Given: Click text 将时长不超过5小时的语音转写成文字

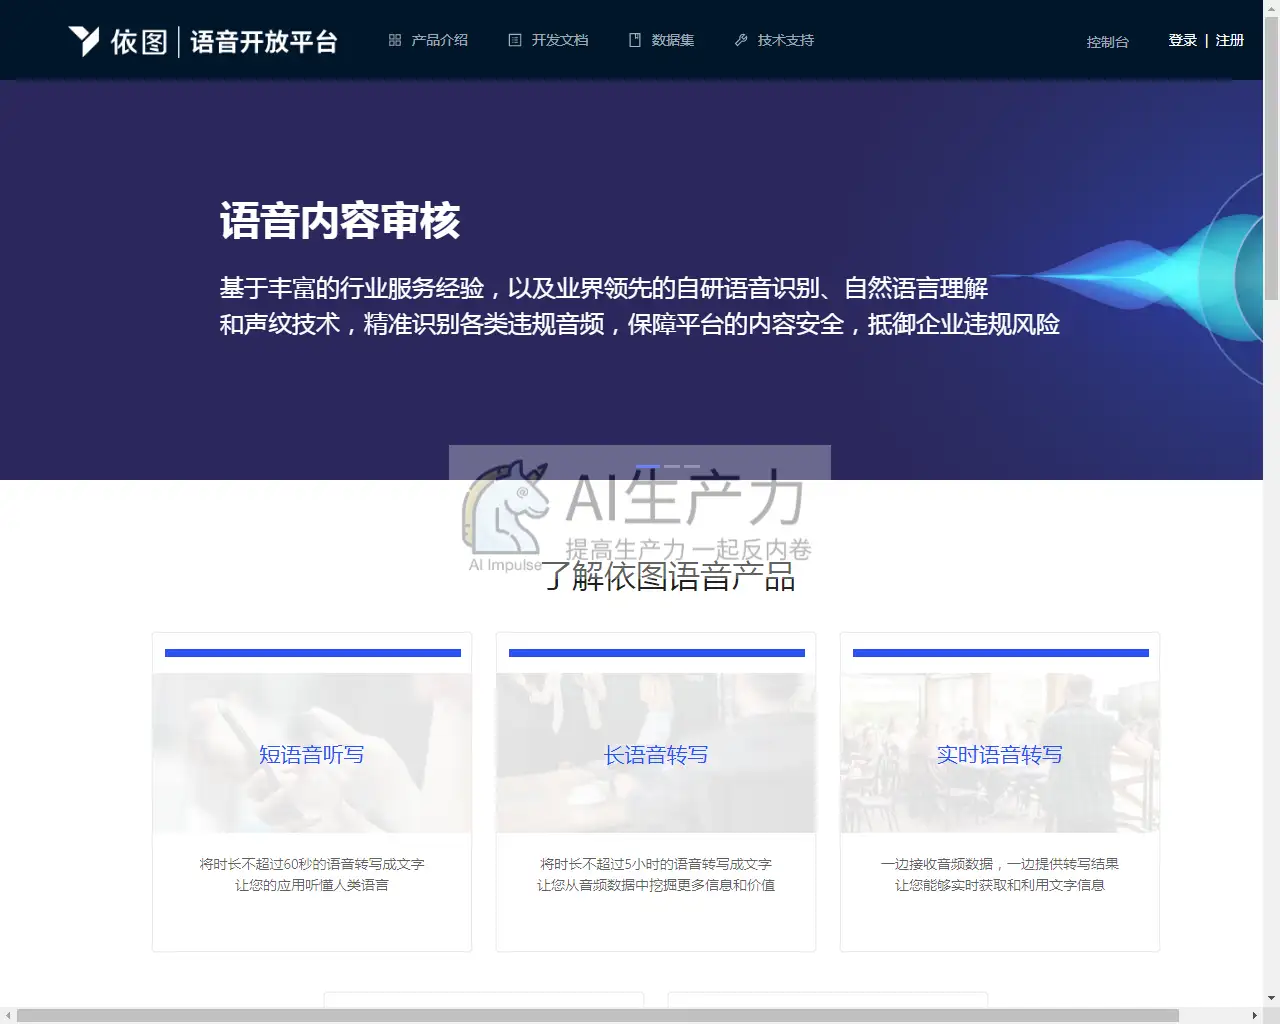Looking at the screenshot, I should pos(656,864).
